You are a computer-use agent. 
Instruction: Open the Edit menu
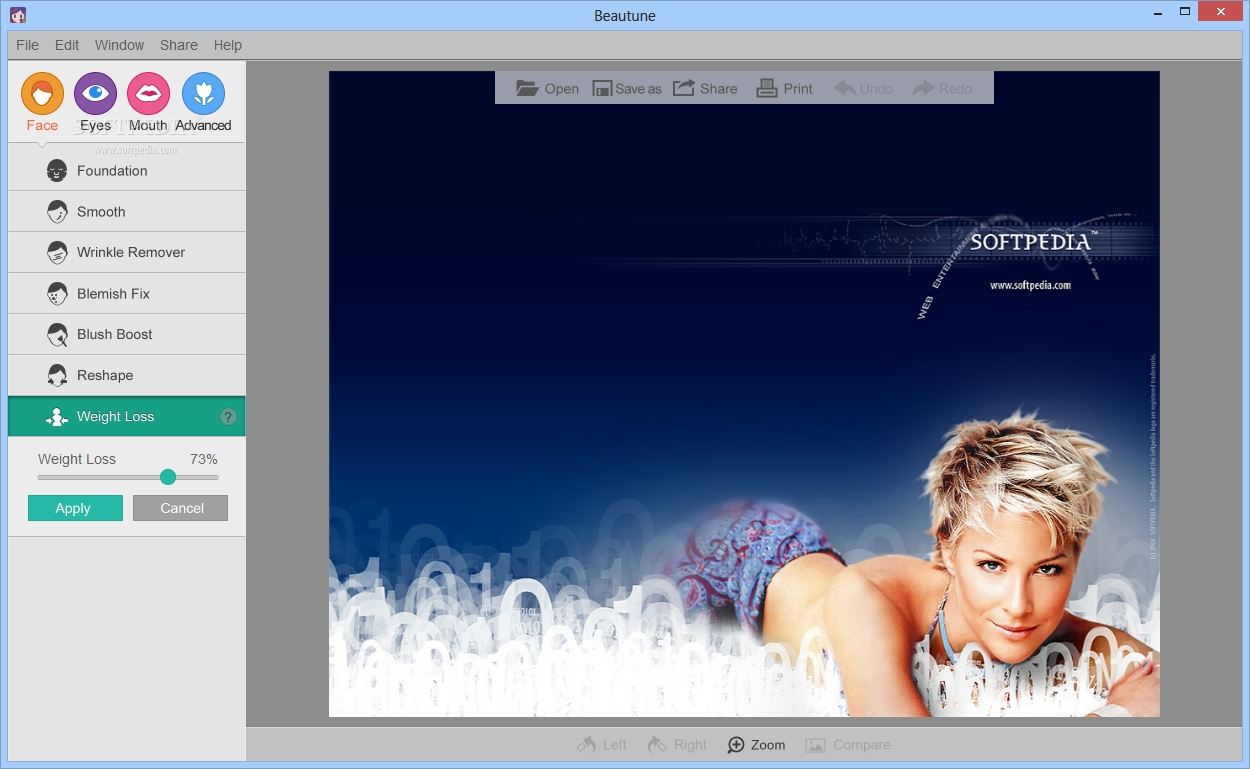point(67,45)
